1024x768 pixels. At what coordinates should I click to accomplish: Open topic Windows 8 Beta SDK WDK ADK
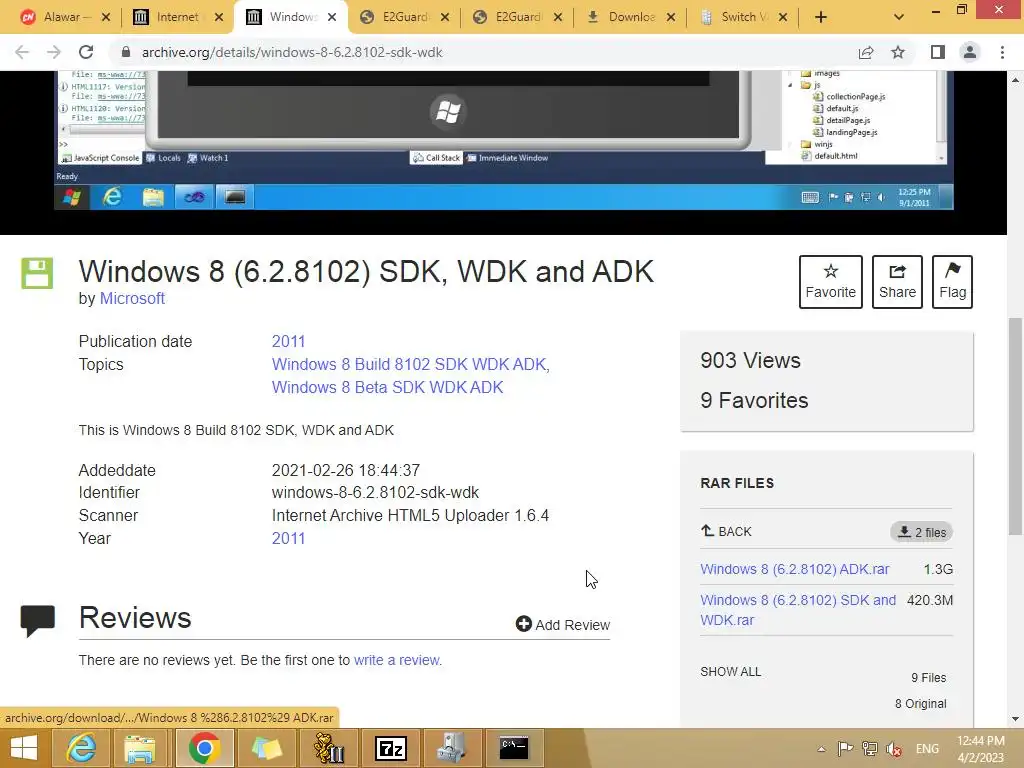point(387,387)
